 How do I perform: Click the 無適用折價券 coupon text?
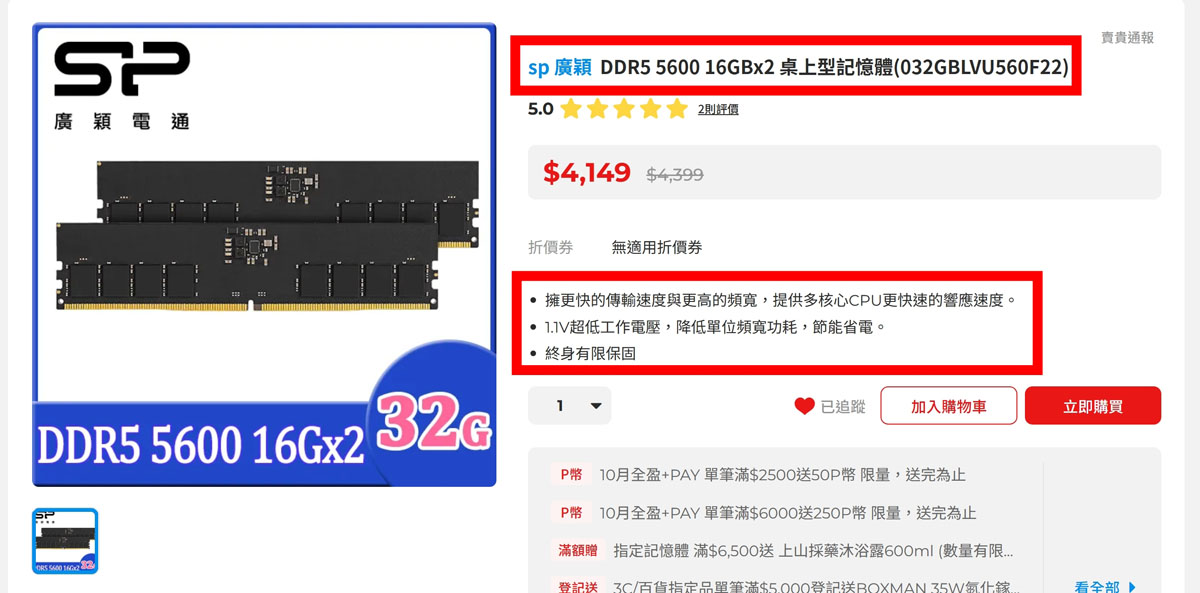click(x=657, y=247)
